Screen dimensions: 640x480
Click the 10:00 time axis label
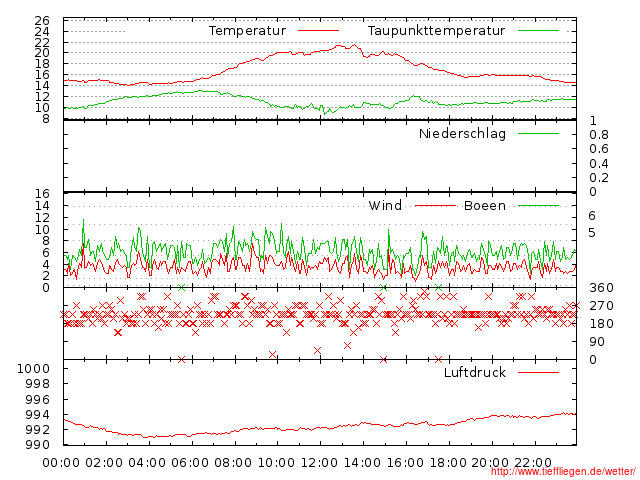pyautogui.click(x=276, y=463)
